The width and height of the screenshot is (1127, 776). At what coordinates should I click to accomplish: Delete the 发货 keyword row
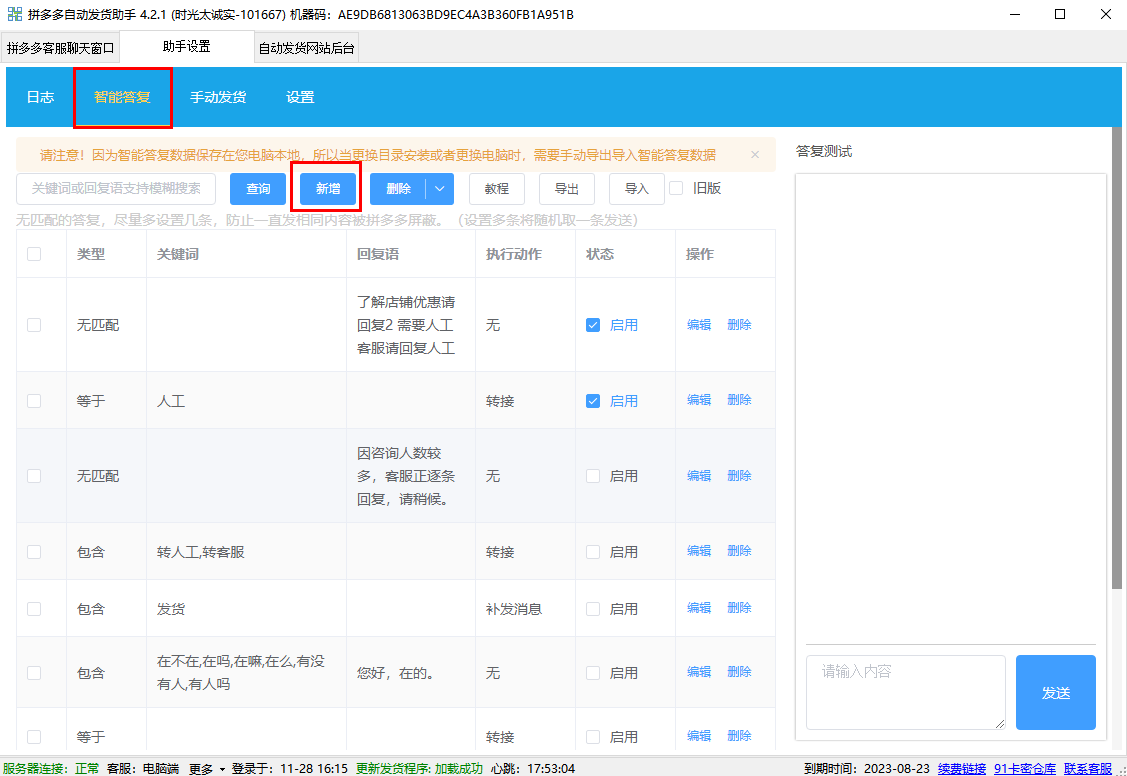(739, 608)
